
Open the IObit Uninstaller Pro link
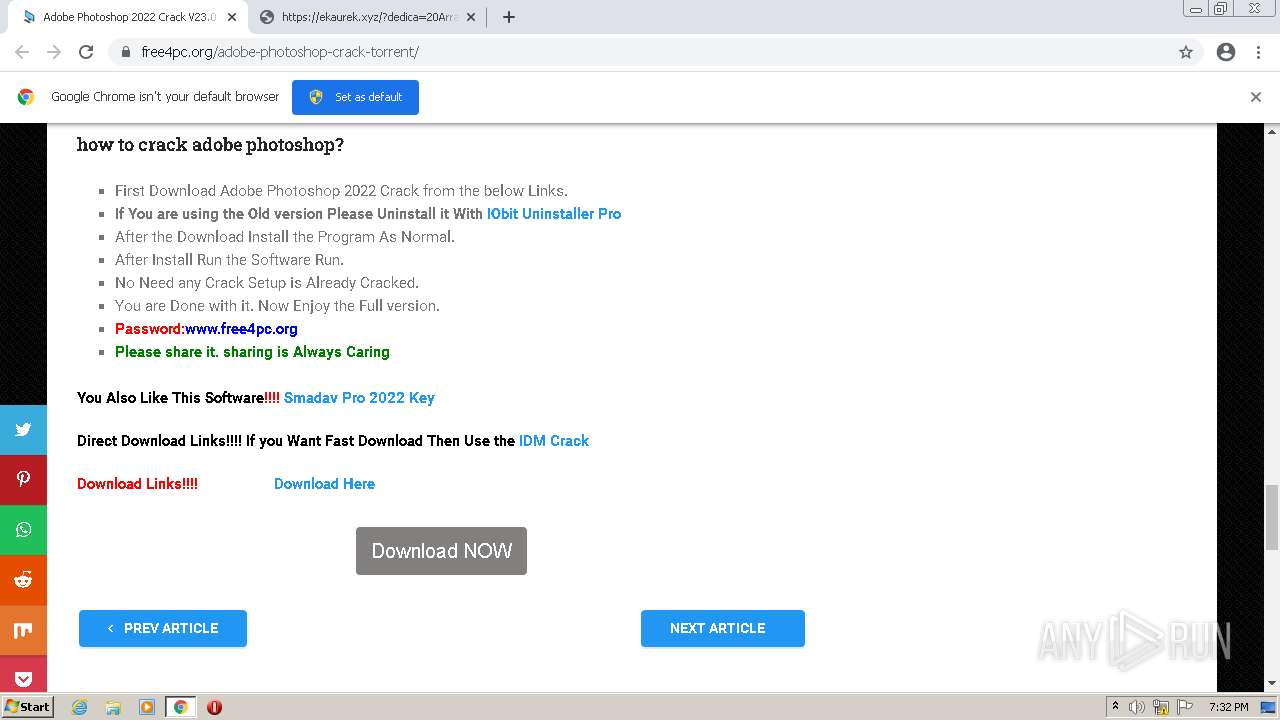554,214
